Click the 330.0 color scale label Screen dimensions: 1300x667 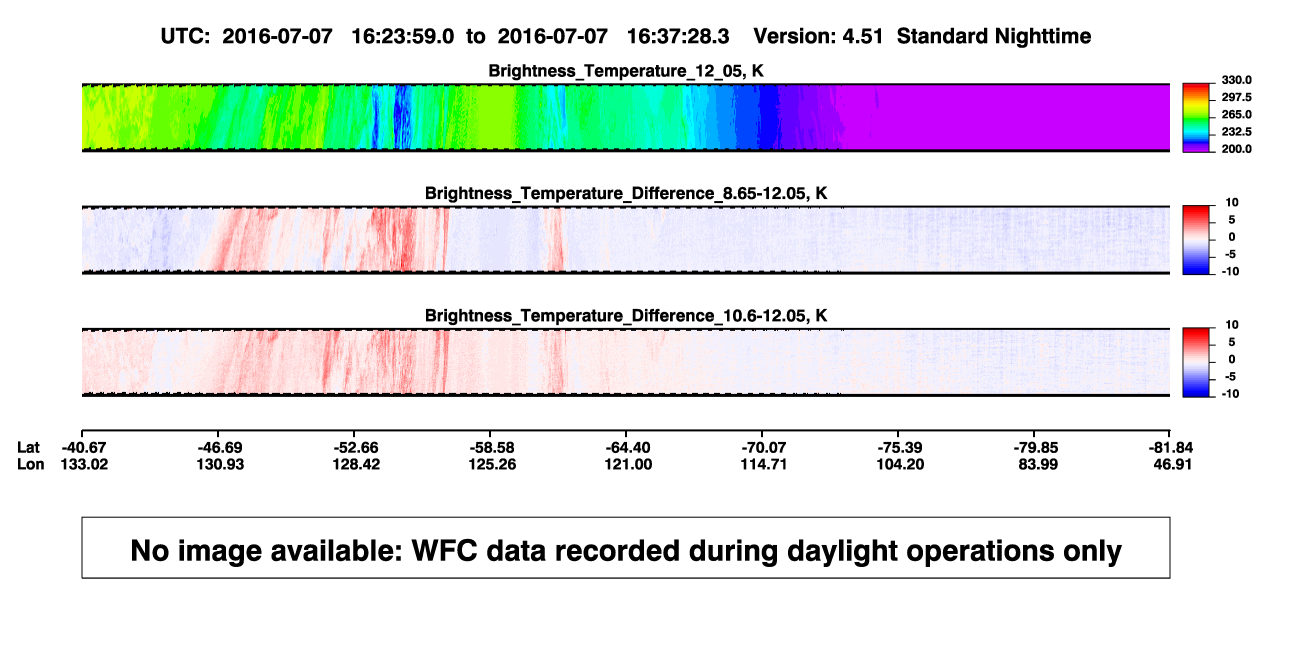[1236, 80]
